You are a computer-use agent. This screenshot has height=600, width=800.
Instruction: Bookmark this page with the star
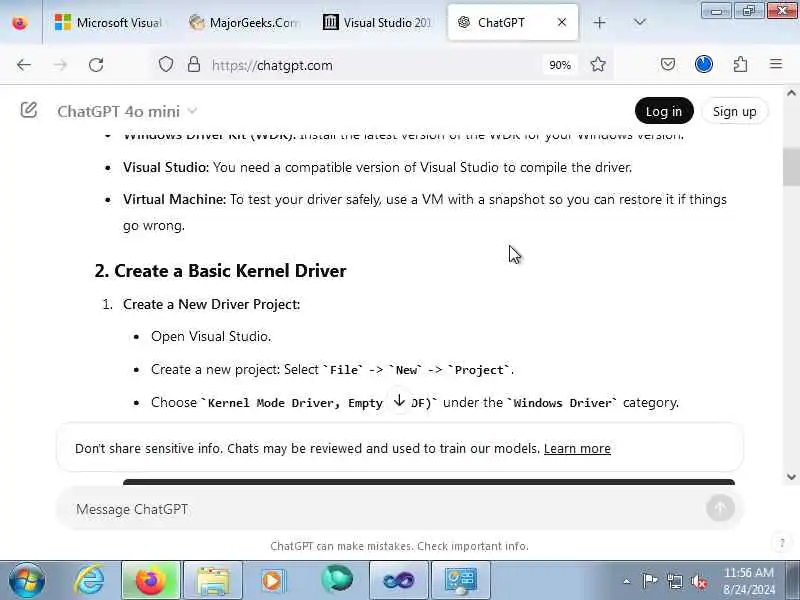click(x=598, y=65)
